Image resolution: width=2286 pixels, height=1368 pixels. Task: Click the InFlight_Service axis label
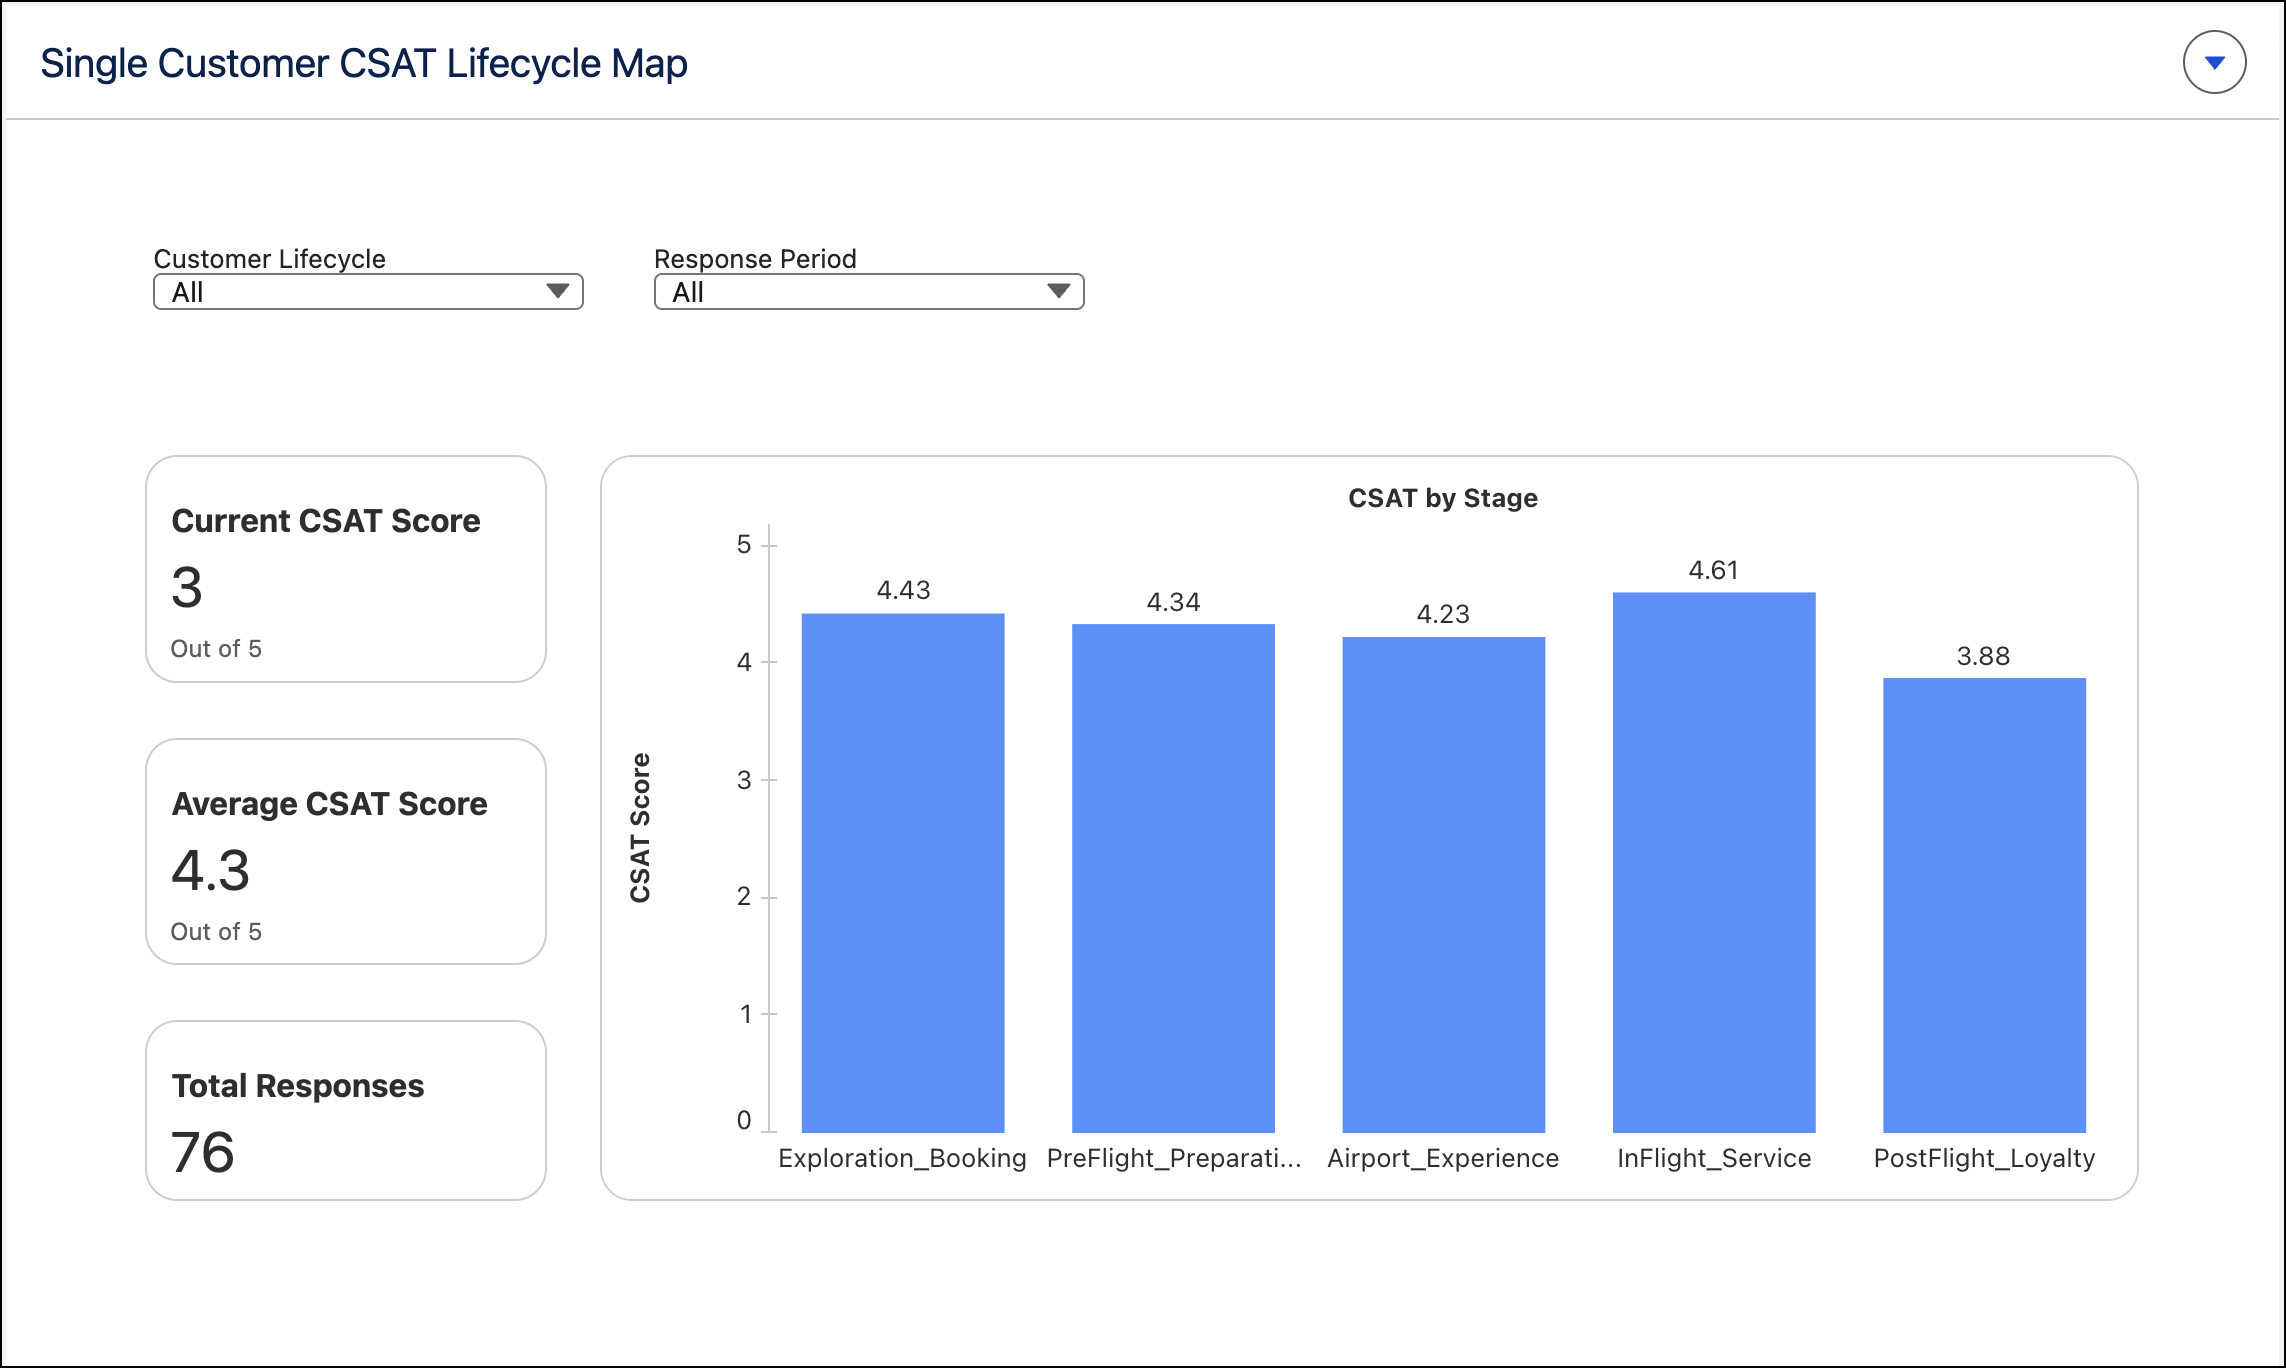pyautogui.click(x=1714, y=1158)
